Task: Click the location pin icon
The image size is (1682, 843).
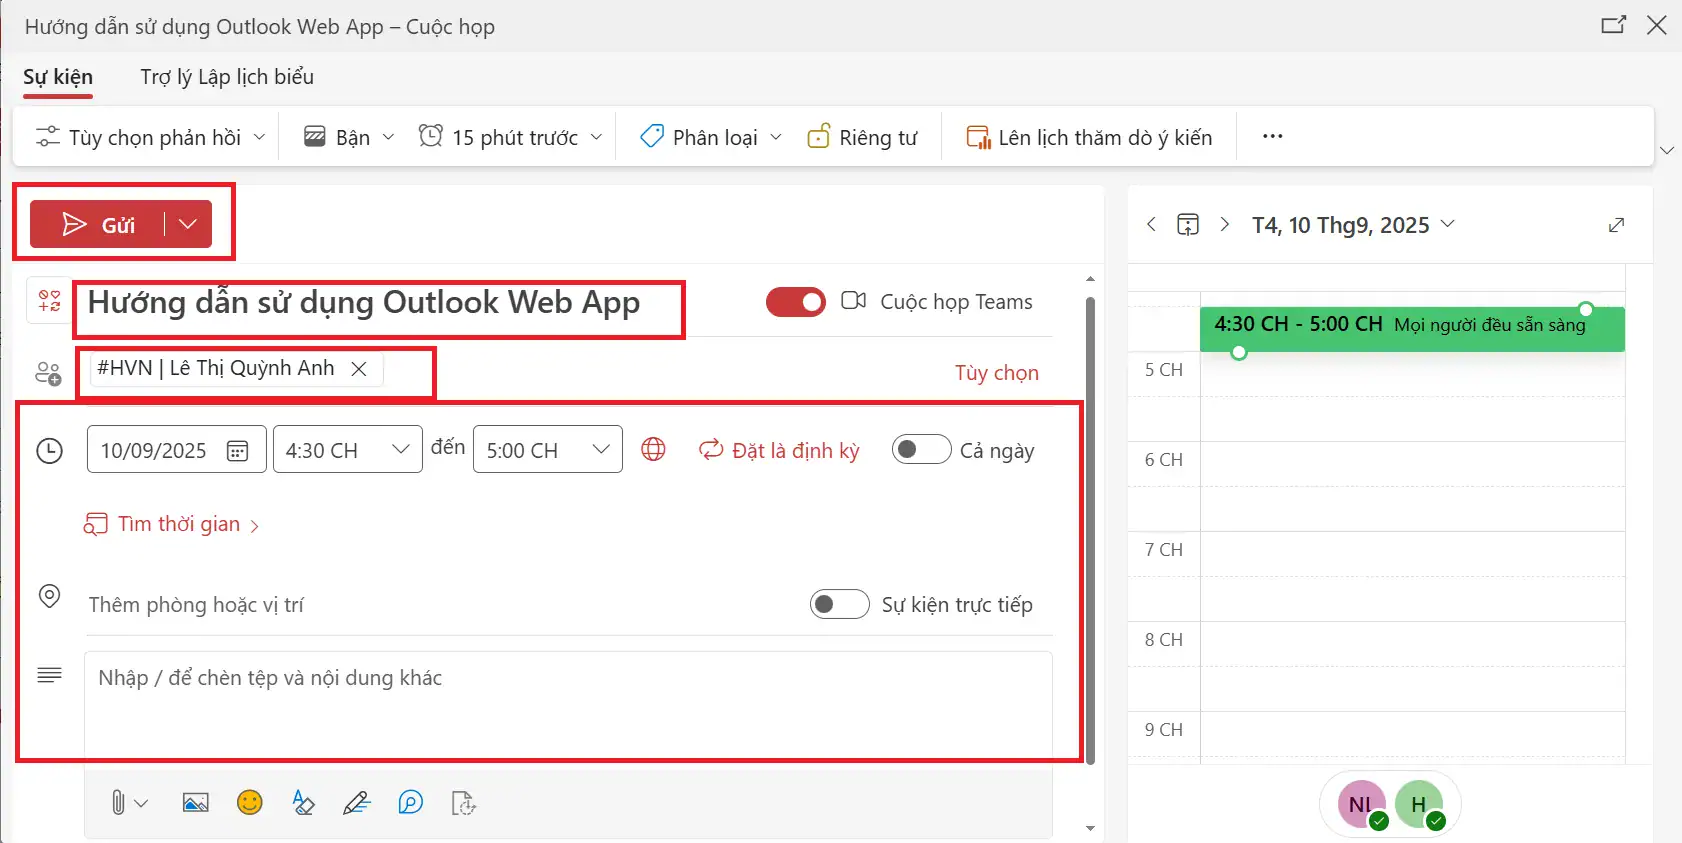Action: [49, 597]
